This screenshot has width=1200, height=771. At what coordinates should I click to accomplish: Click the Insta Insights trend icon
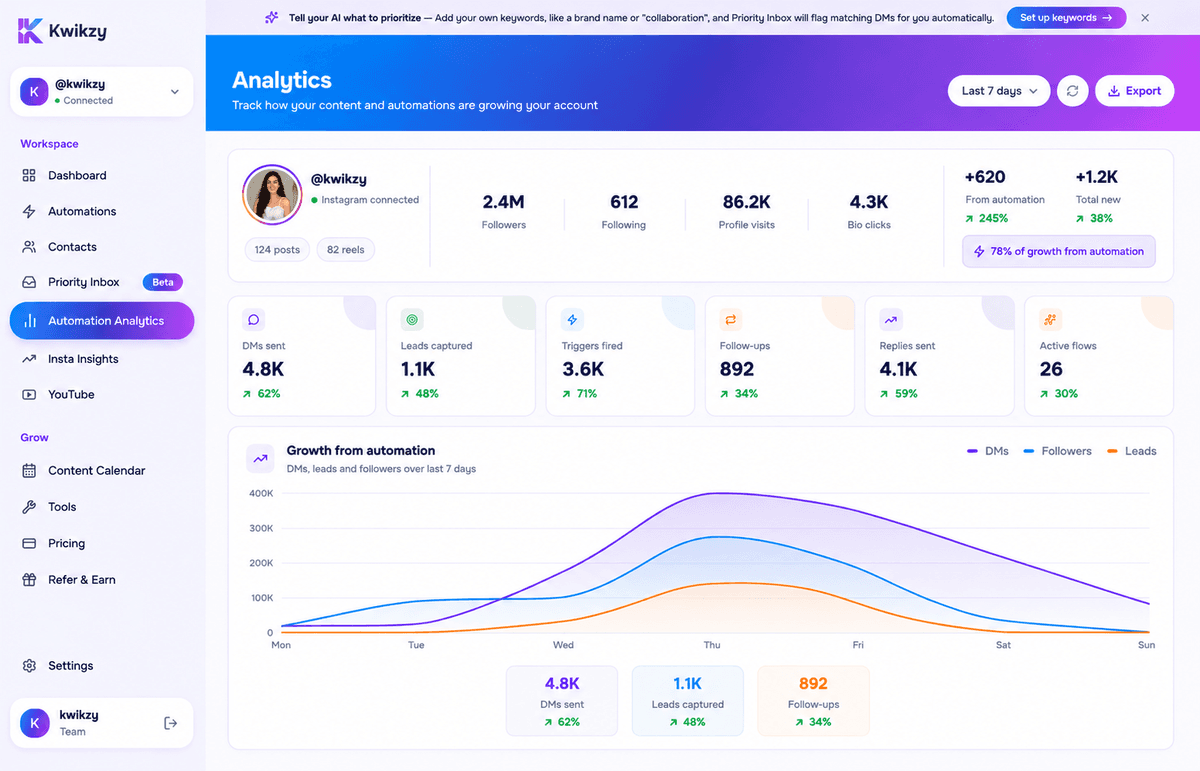[x=29, y=359]
